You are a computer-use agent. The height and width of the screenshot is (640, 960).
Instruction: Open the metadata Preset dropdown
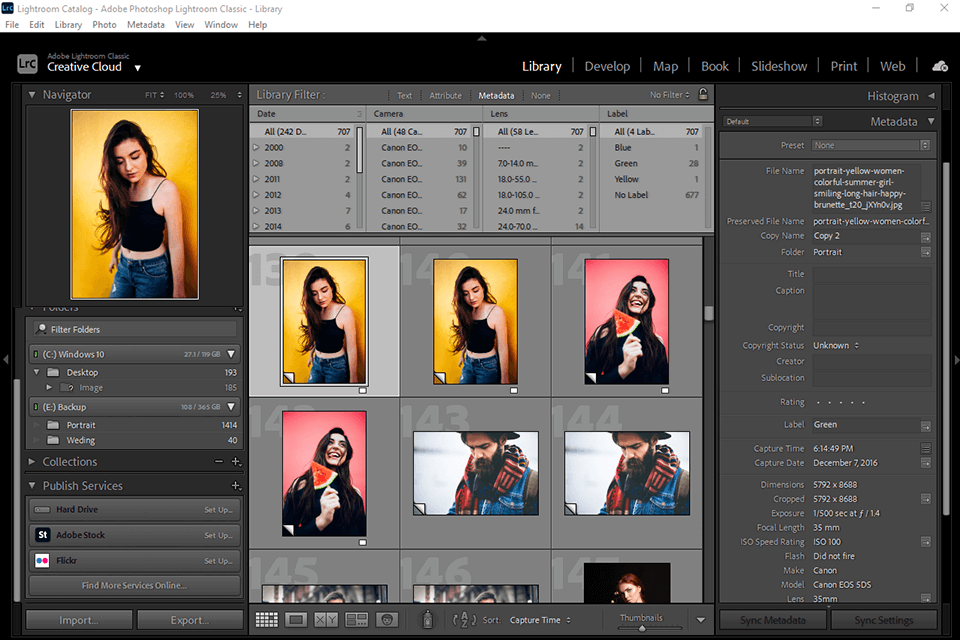(871, 145)
